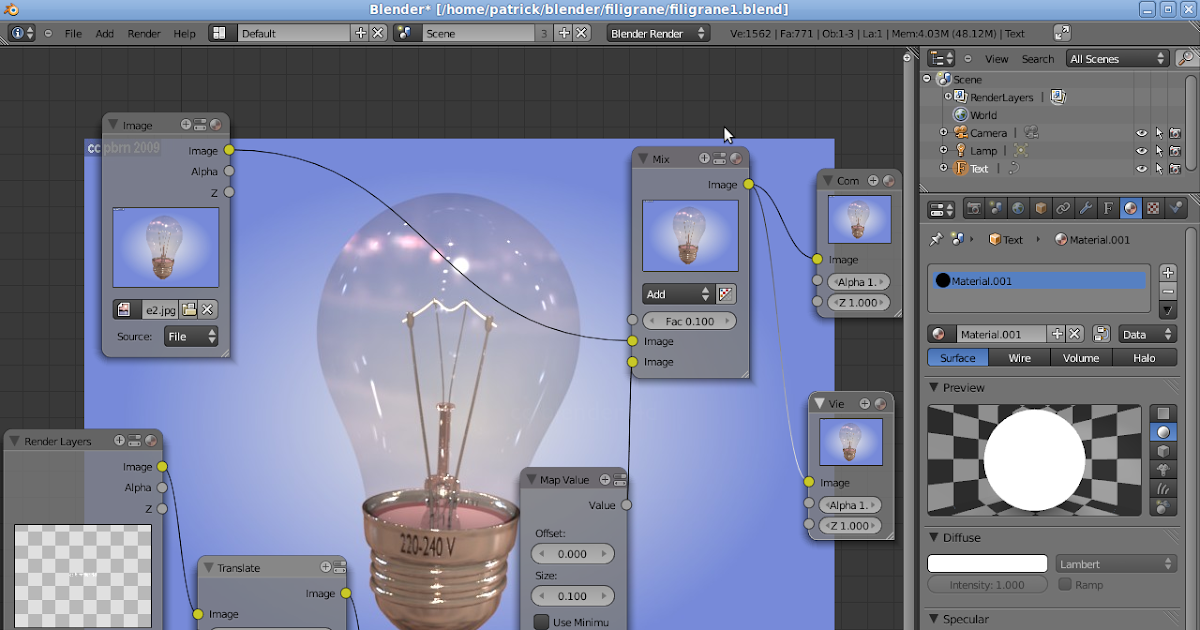Toggle Lamp visibility eye in outliner
Image resolution: width=1200 pixels, height=630 pixels.
[x=1141, y=151]
